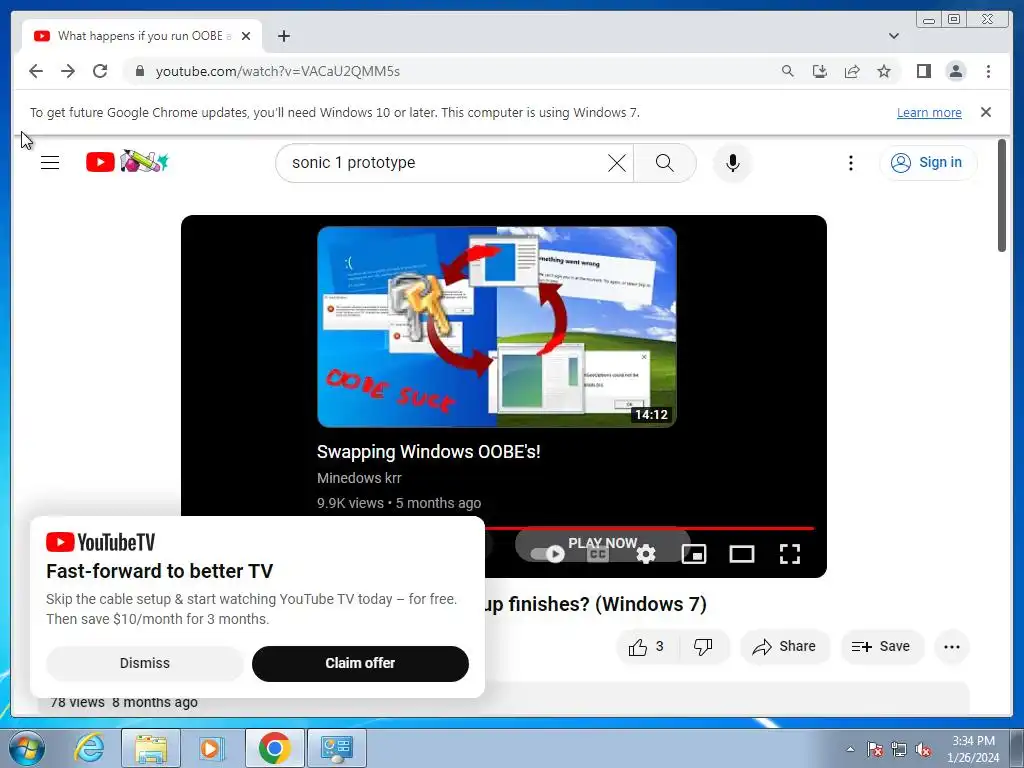
Task: Open network icon in system tray
Action: pyautogui.click(x=899, y=749)
